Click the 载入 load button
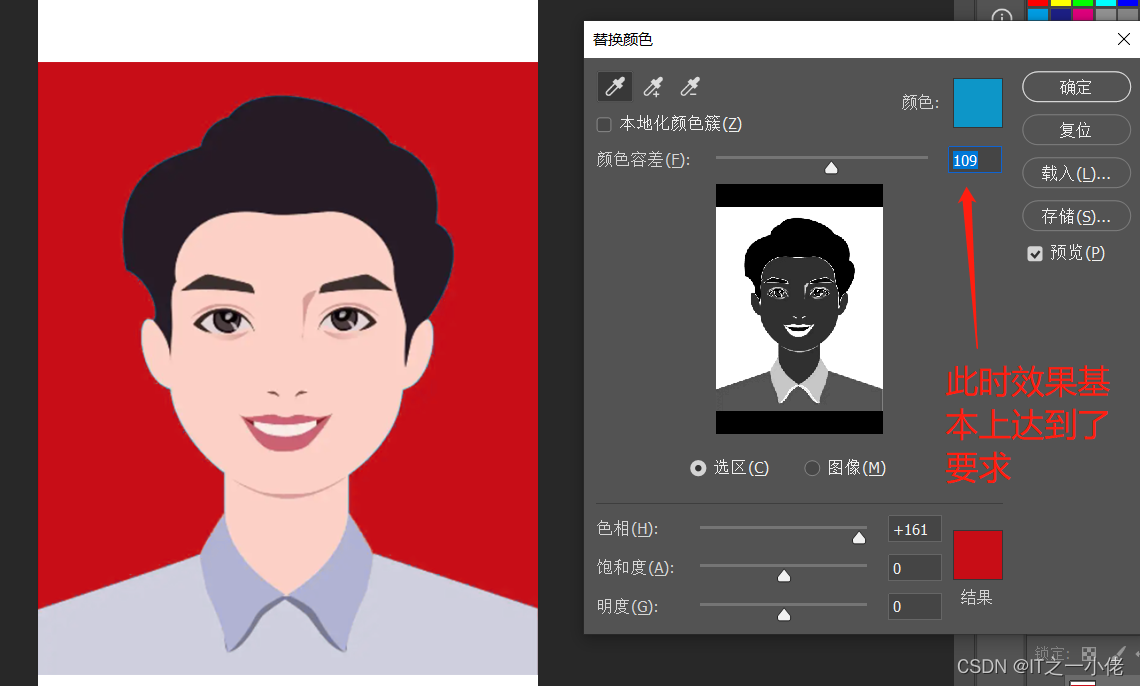This screenshot has width=1140, height=686. click(x=1076, y=173)
